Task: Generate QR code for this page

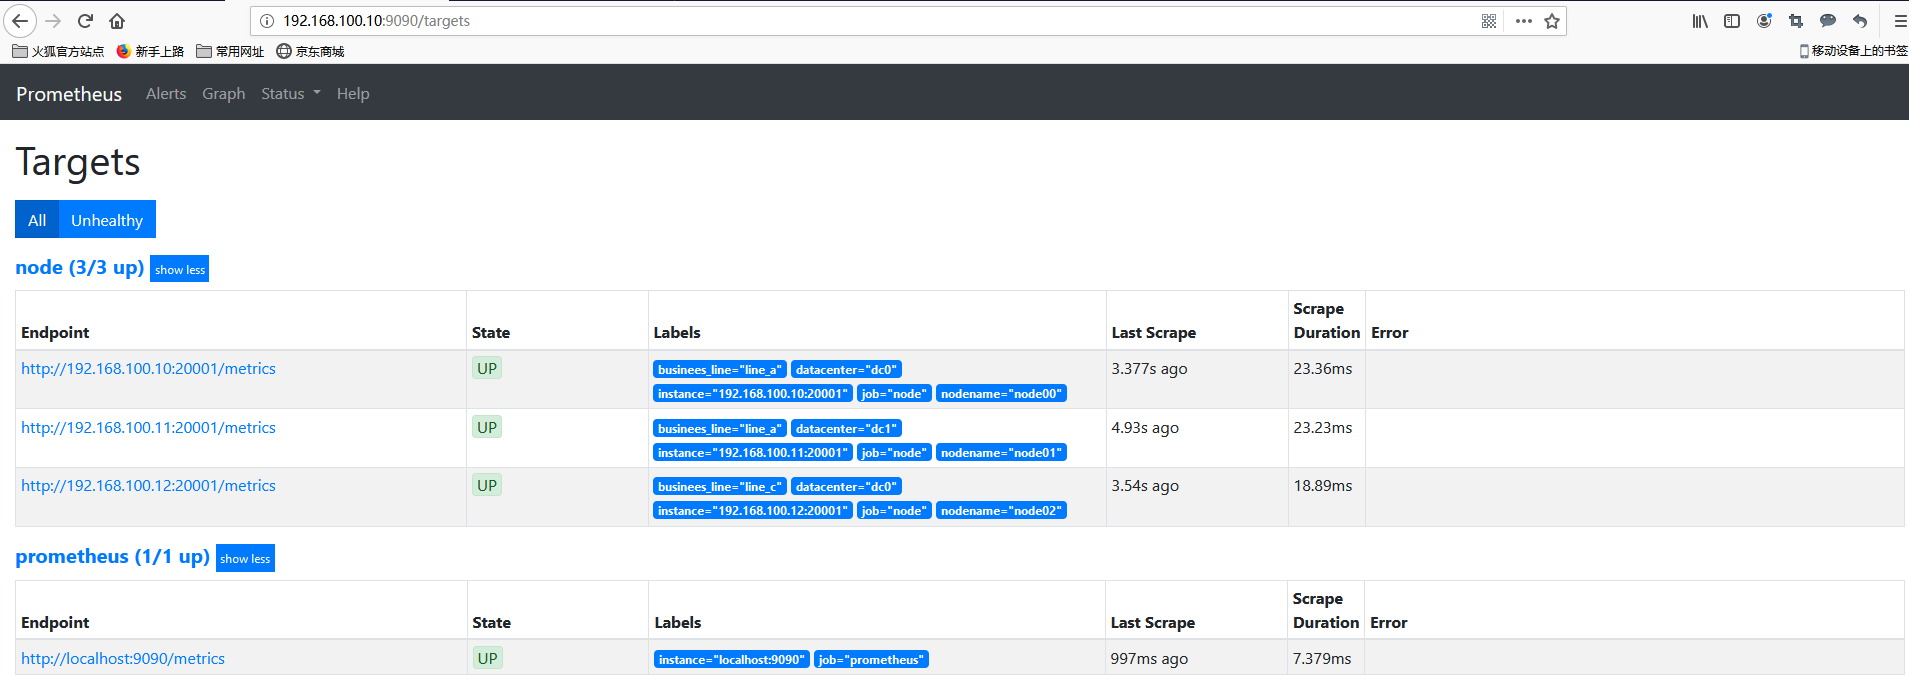Action: coord(1489,21)
